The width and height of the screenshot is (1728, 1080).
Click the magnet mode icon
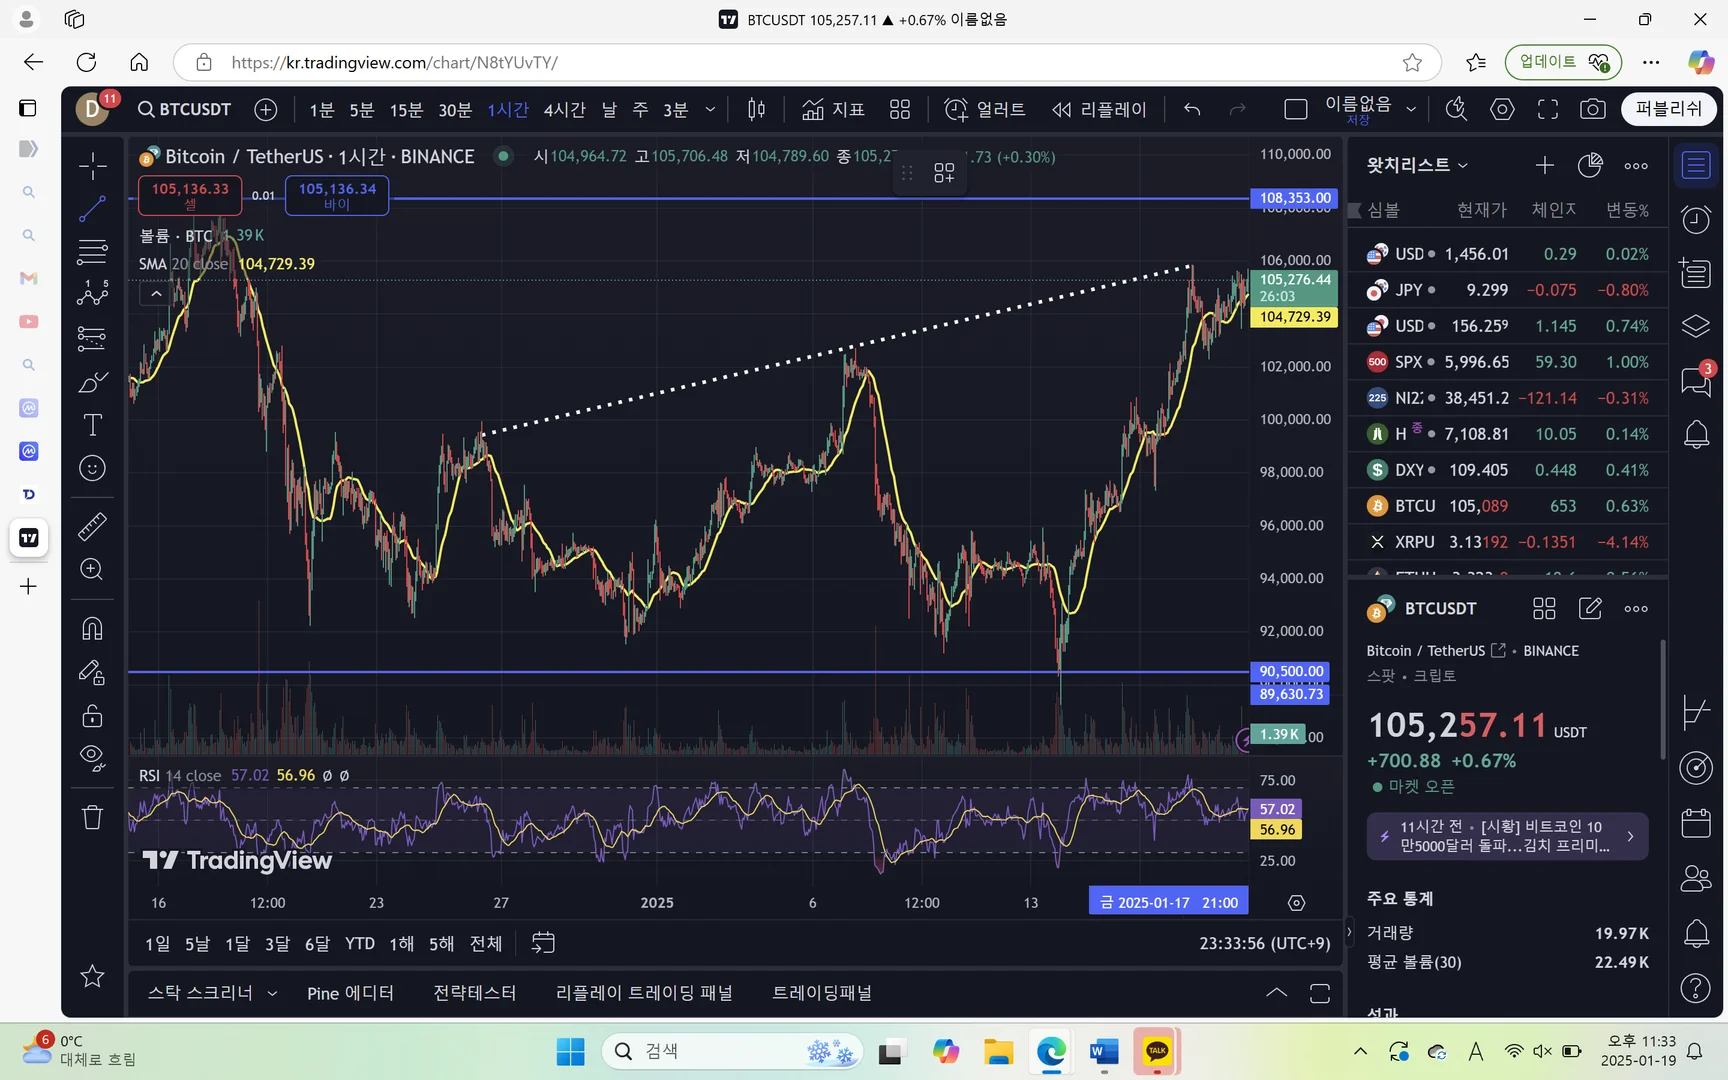[x=92, y=628]
